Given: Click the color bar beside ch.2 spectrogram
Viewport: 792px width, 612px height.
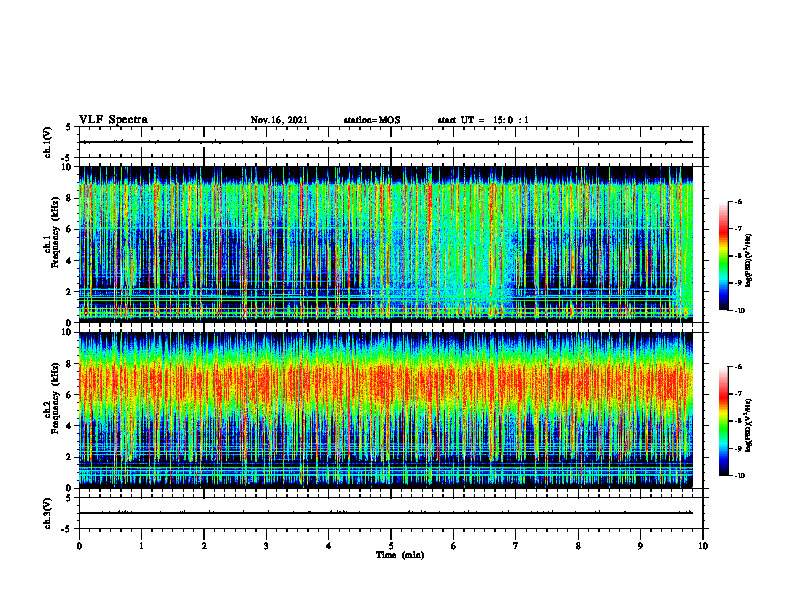Looking at the screenshot, I should [x=724, y=421].
